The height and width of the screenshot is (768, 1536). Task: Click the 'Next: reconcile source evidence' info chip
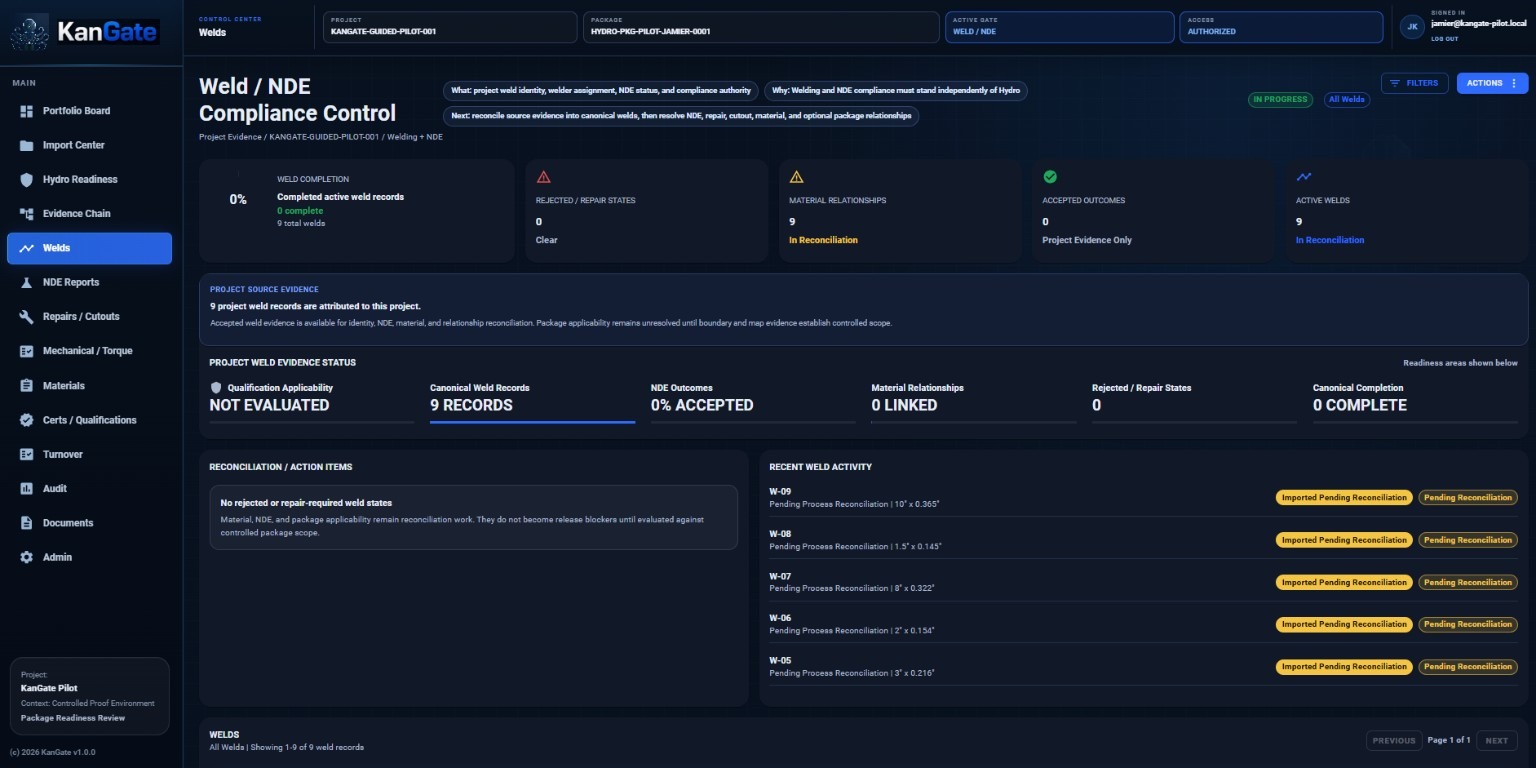click(681, 116)
